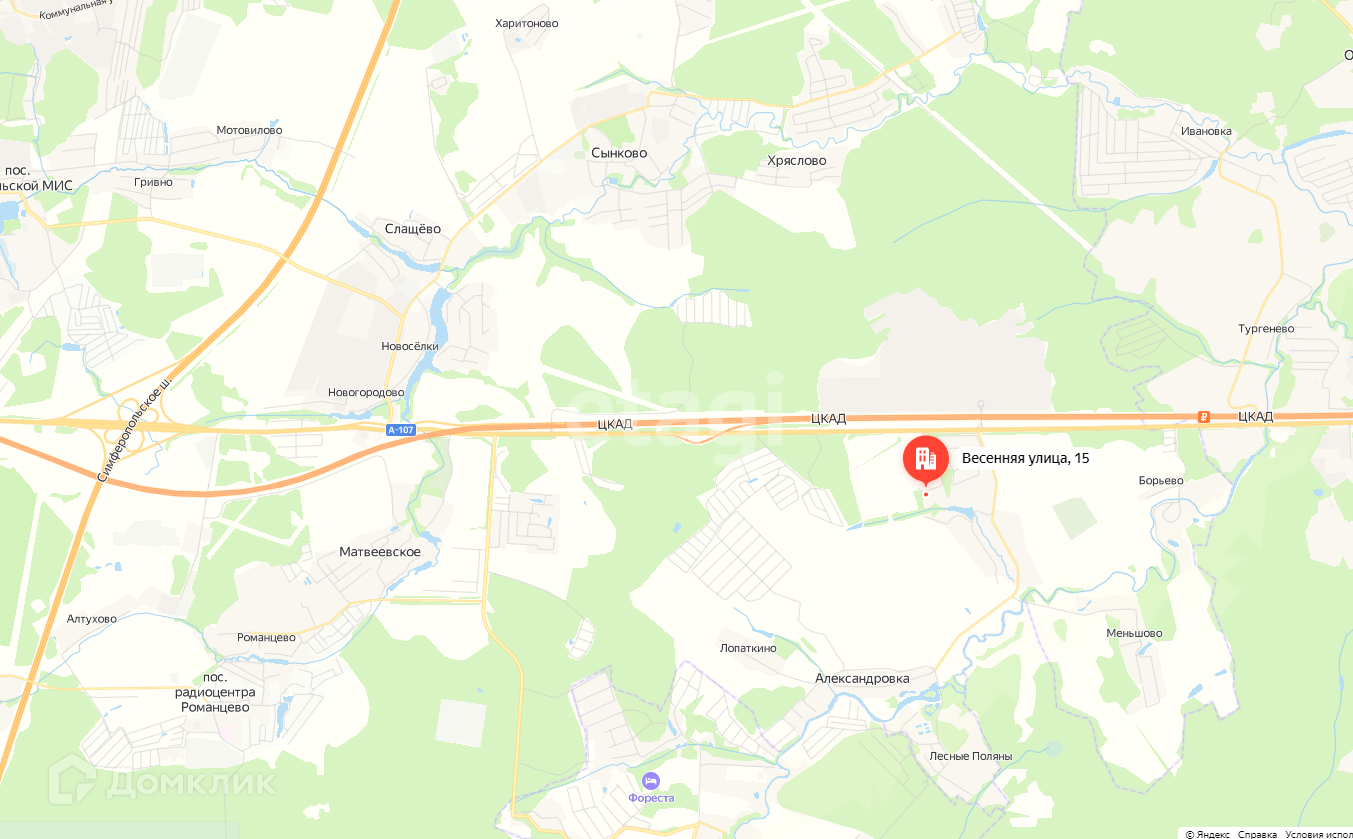This screenshot has width=1353, height=839.
Task: Click the Тургенево place label
Action: pyautogui.click(x=1266, y=328)
